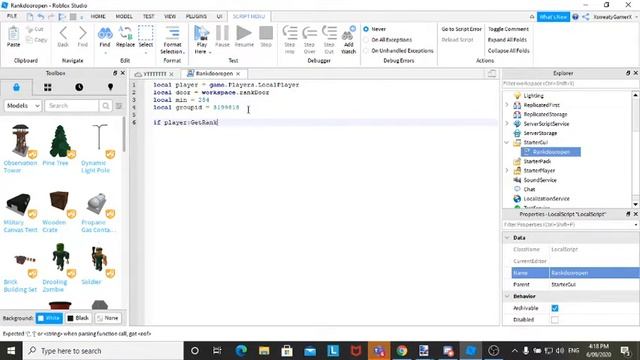The image size is (640, 360).
Task: Switch to the YTTTTTTT document tab
Action: tap(154, 74)
